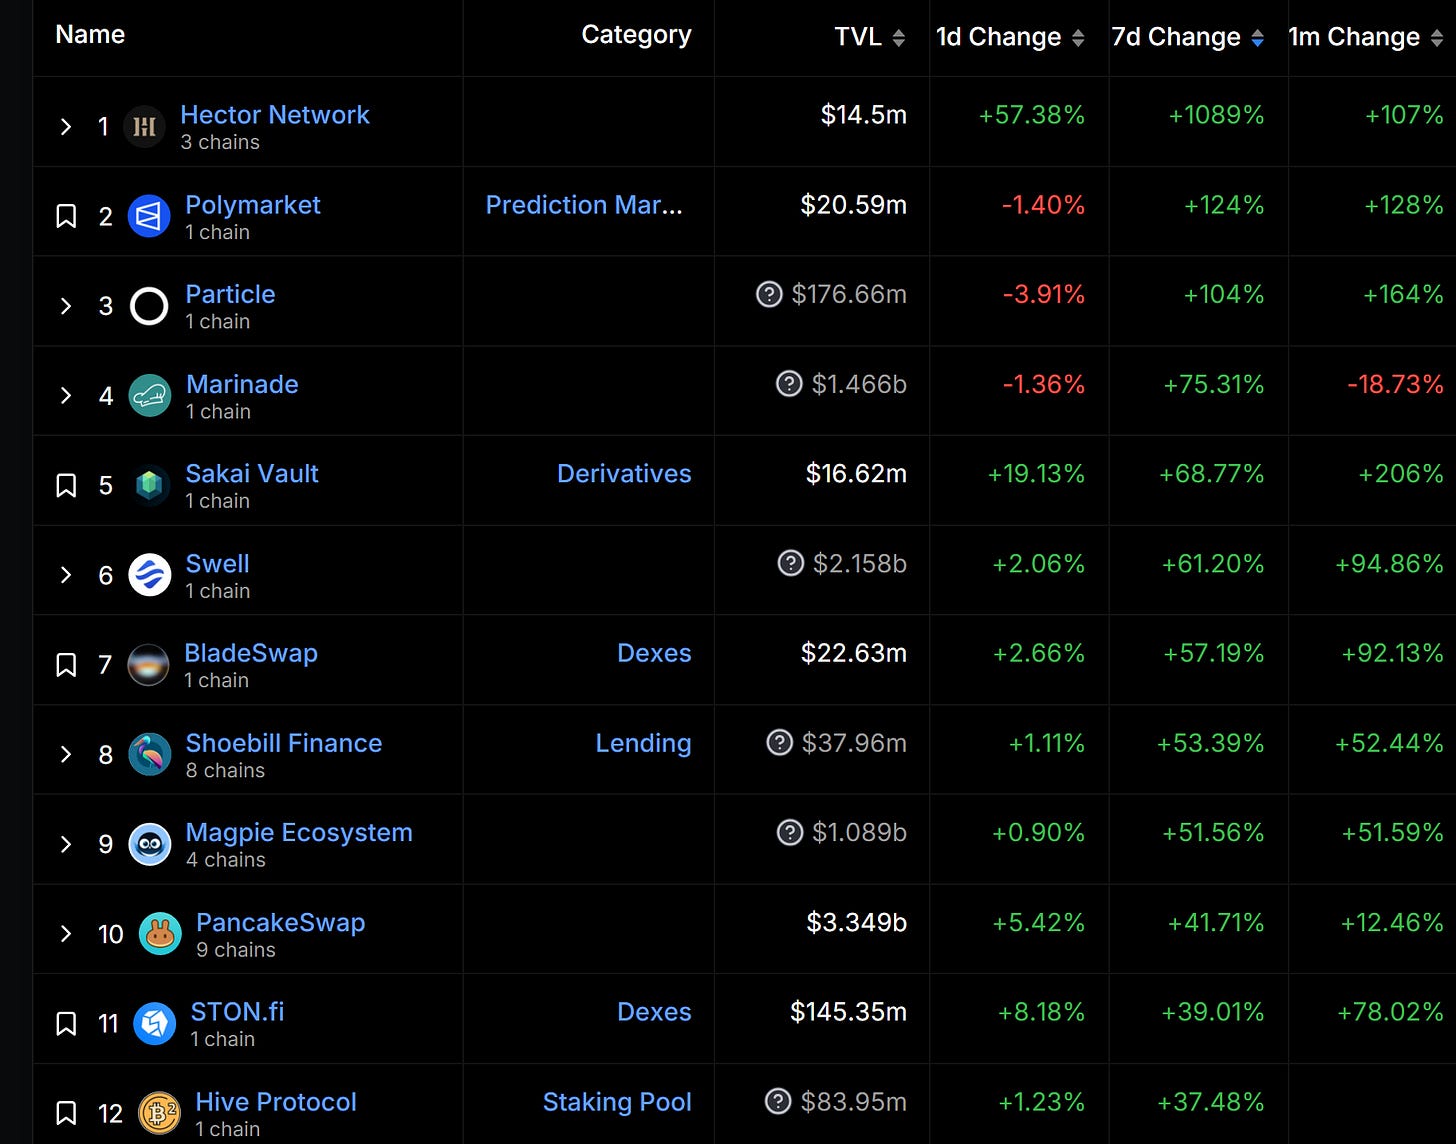This screenshot has width=1456, height=1144.
Task: Sort by the 1m Change column
Action: click(1366, 37)
